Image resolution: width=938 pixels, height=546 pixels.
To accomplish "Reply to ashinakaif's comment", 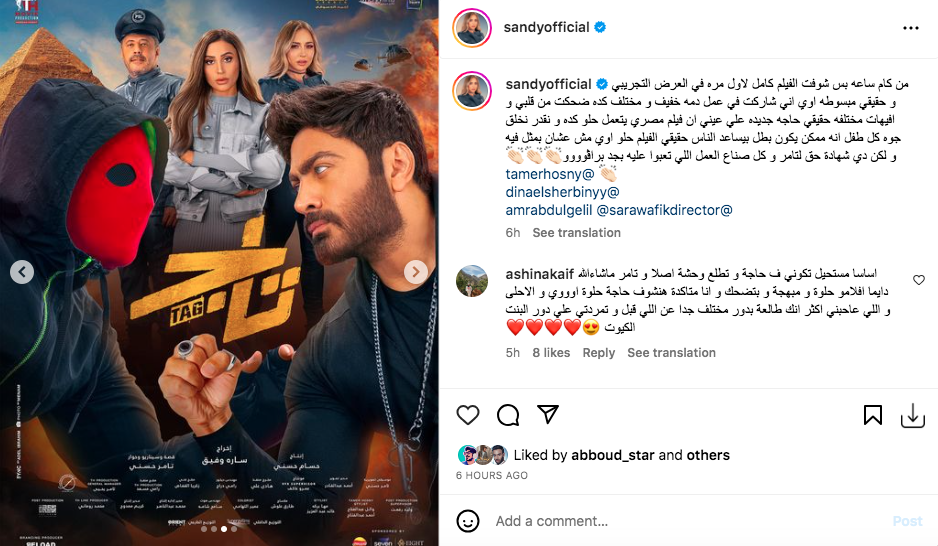I will coord(599,353).
